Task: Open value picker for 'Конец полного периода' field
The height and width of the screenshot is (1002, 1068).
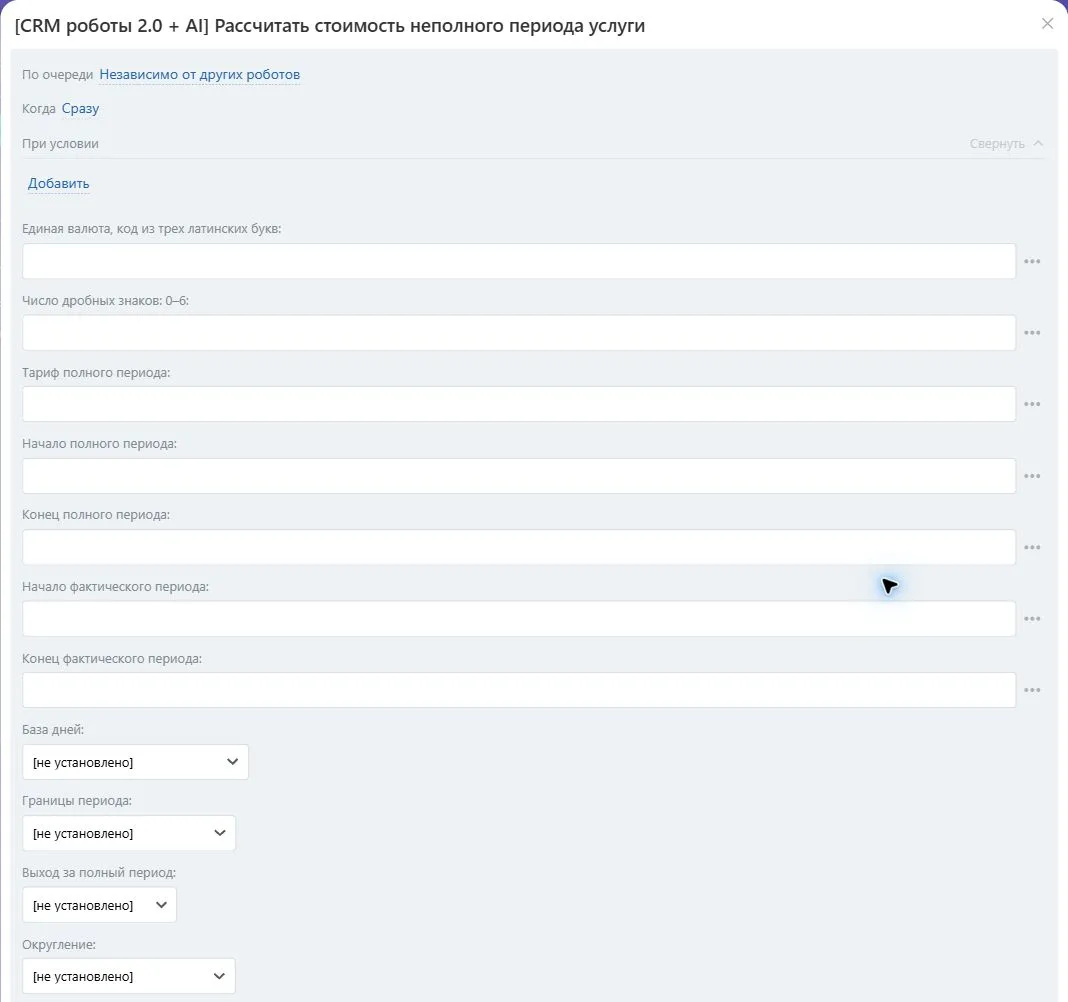Action: [1032, 548]
